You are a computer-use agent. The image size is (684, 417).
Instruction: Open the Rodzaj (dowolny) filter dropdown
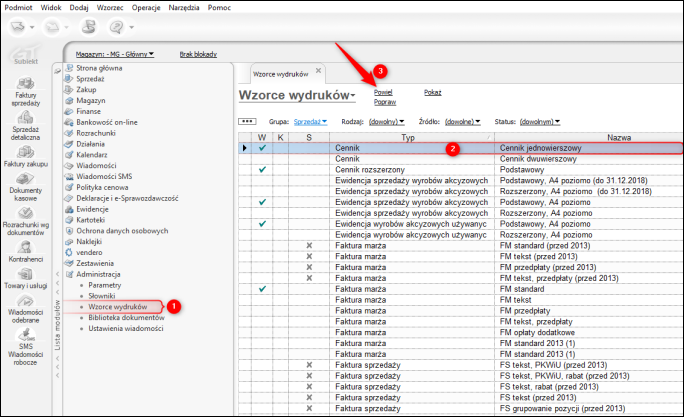coord(386,122)
